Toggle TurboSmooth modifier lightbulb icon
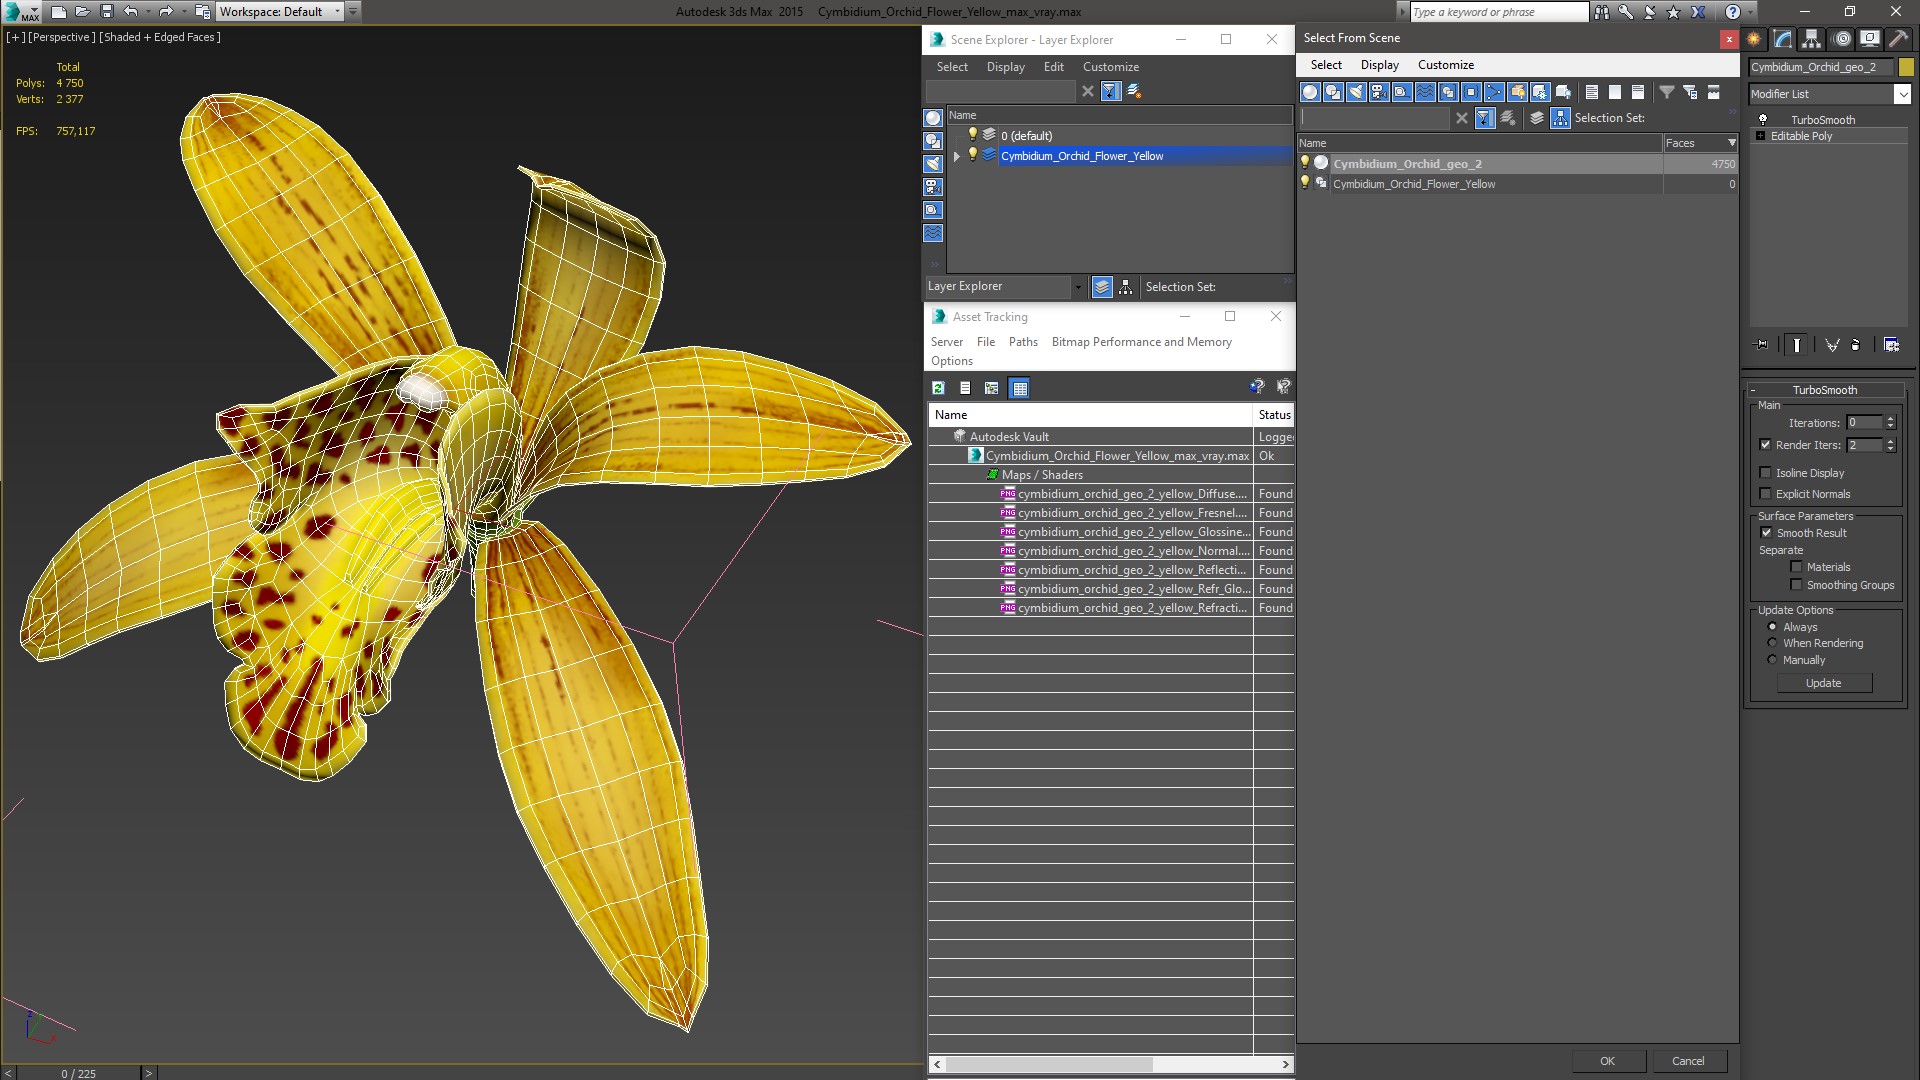 pyautogui.click(x=1763, y=120)
